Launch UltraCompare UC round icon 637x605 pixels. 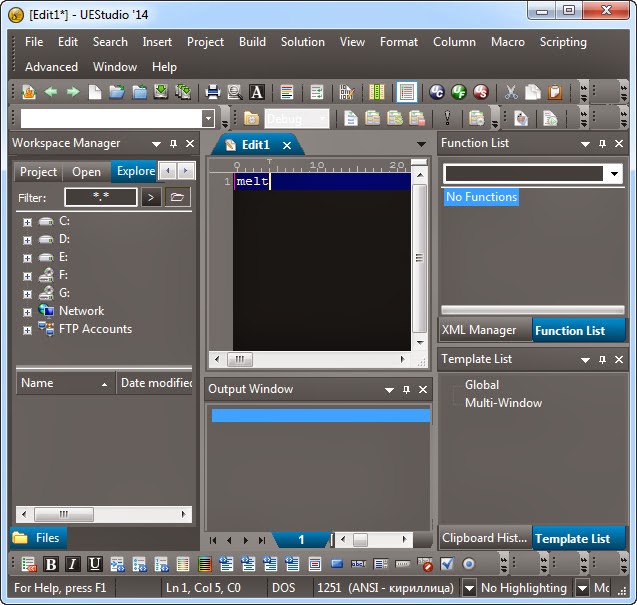pos(437,92)
